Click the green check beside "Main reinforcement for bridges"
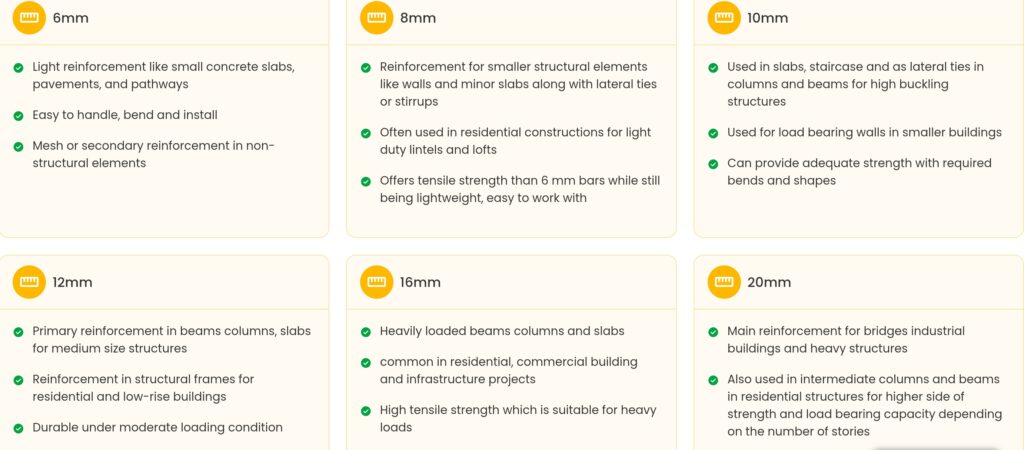The height and width of the screenshot is (450, 1024). click(x=713, y=332)
